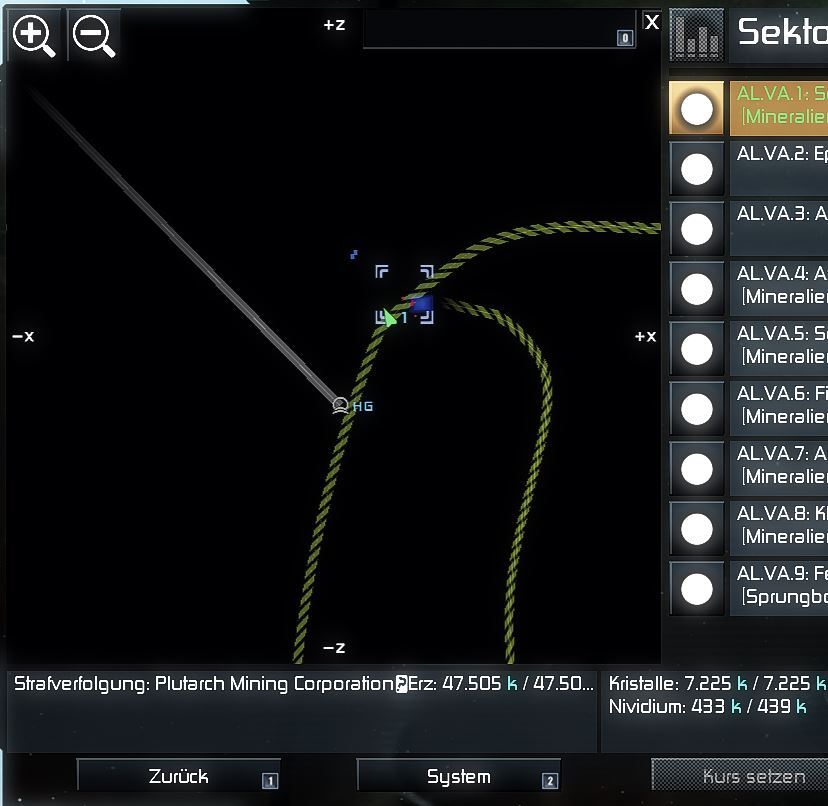This screenshot has height=806, width=828.
Task: Select the AL.VA.8 zone entry
Action: 780,527
